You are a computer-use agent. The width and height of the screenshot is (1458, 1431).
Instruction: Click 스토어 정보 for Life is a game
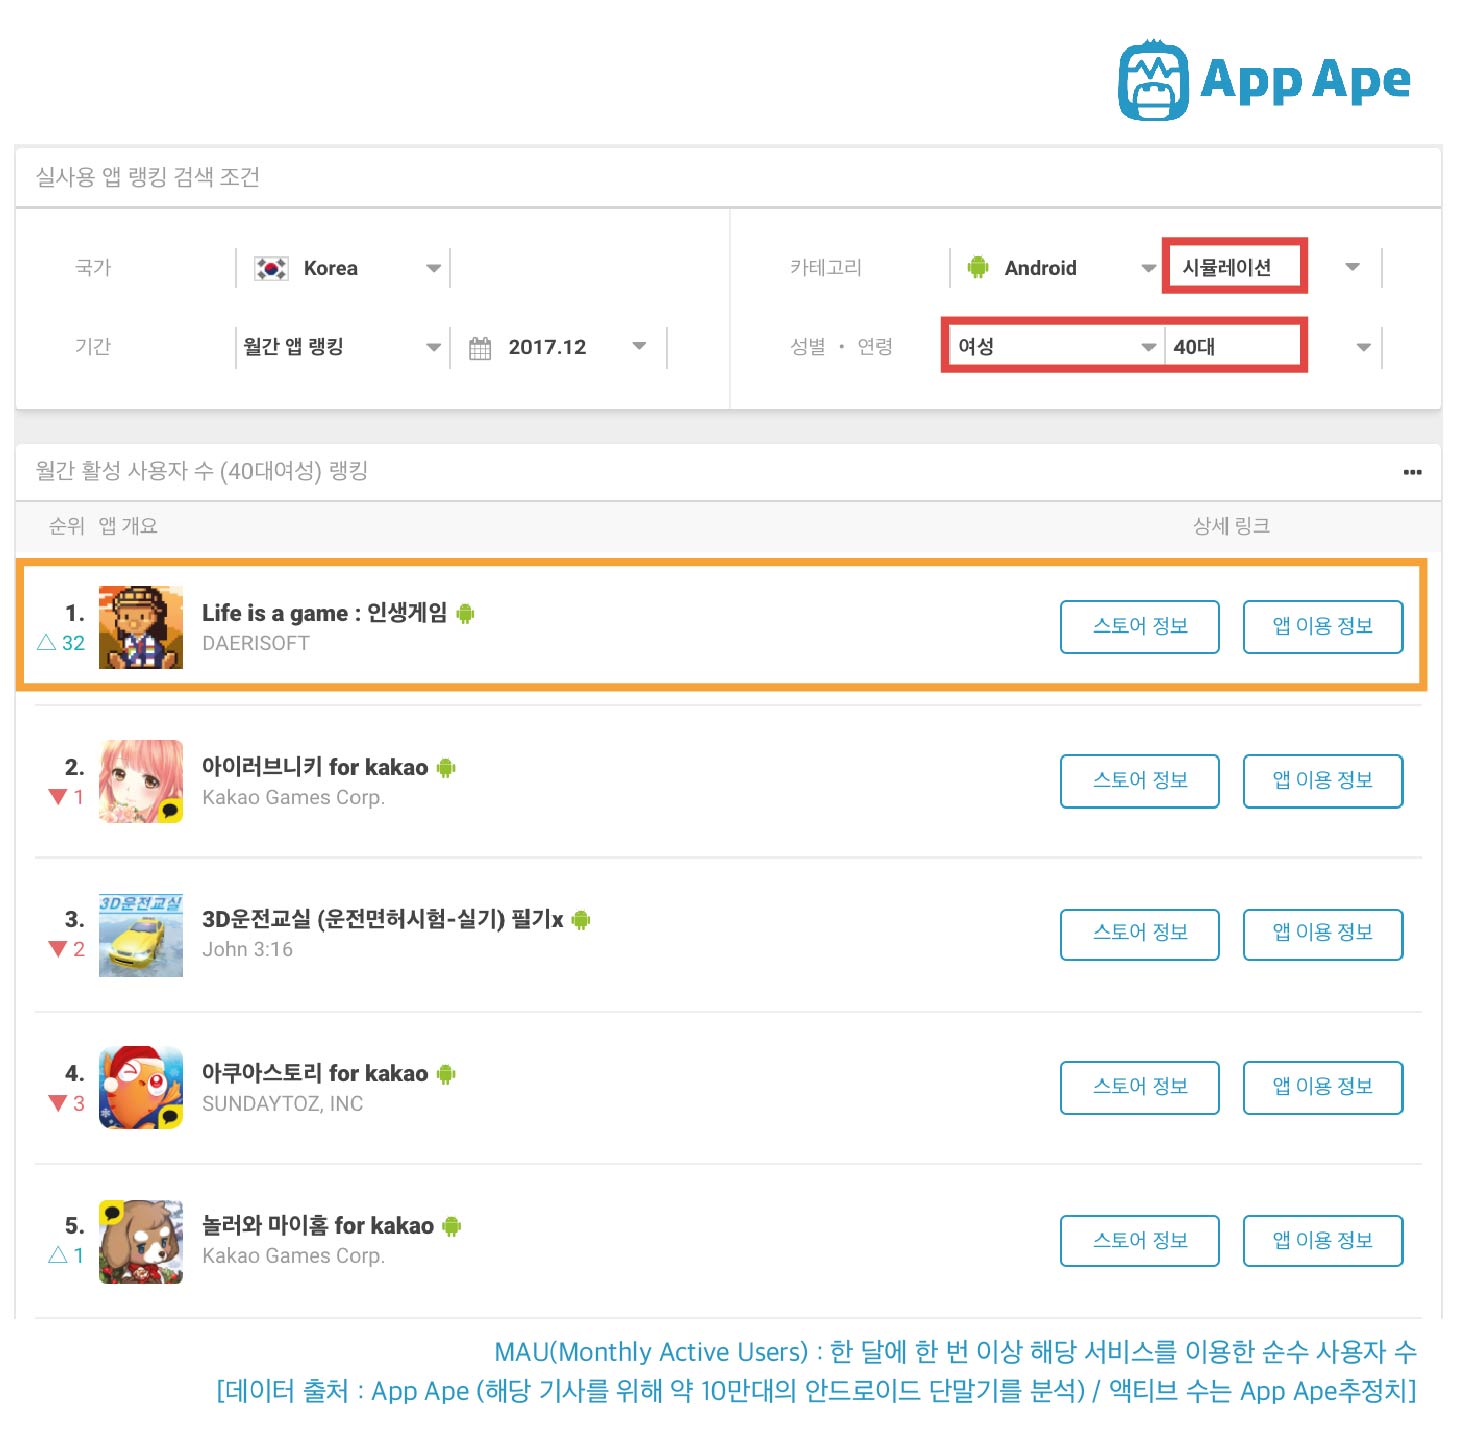pos(1140,627)
